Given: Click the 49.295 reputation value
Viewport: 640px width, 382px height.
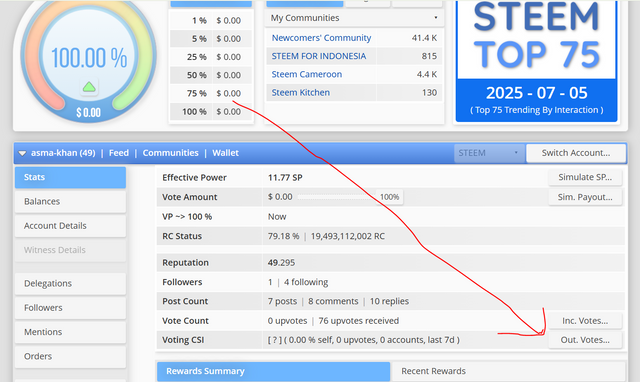Looking at the screenshot, I should click(281, 262).
